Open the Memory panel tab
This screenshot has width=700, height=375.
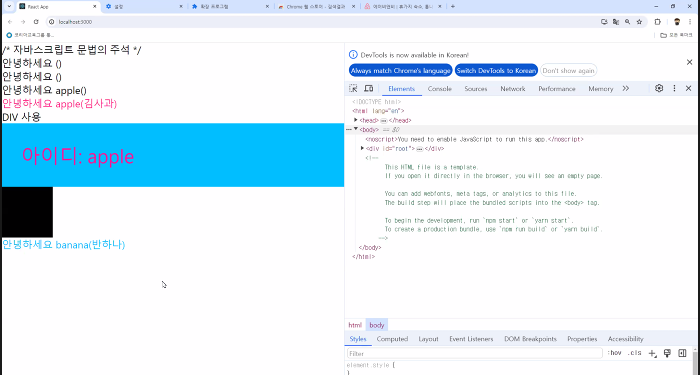tap(600, 89)
